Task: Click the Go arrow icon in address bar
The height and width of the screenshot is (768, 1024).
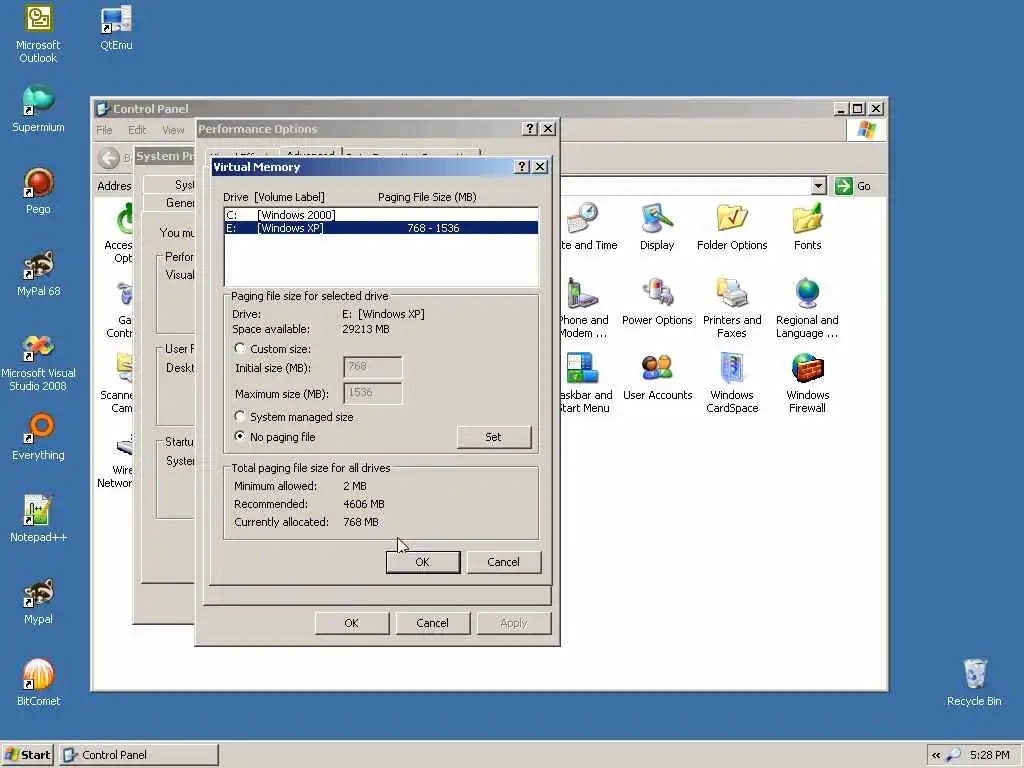Action: point(843,186)
